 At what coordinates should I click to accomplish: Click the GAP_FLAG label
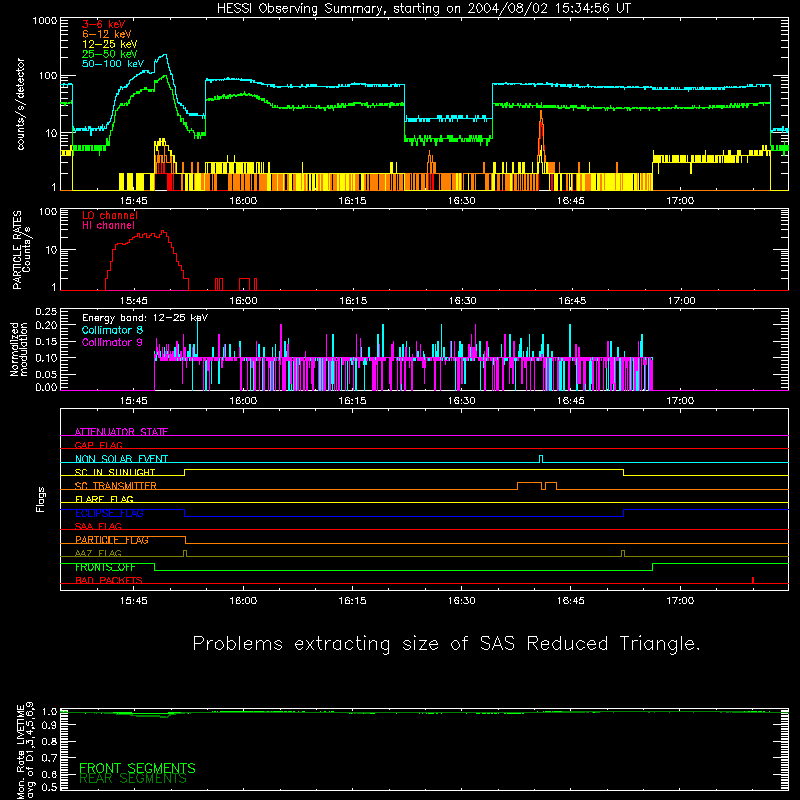[x=98, y=445]
